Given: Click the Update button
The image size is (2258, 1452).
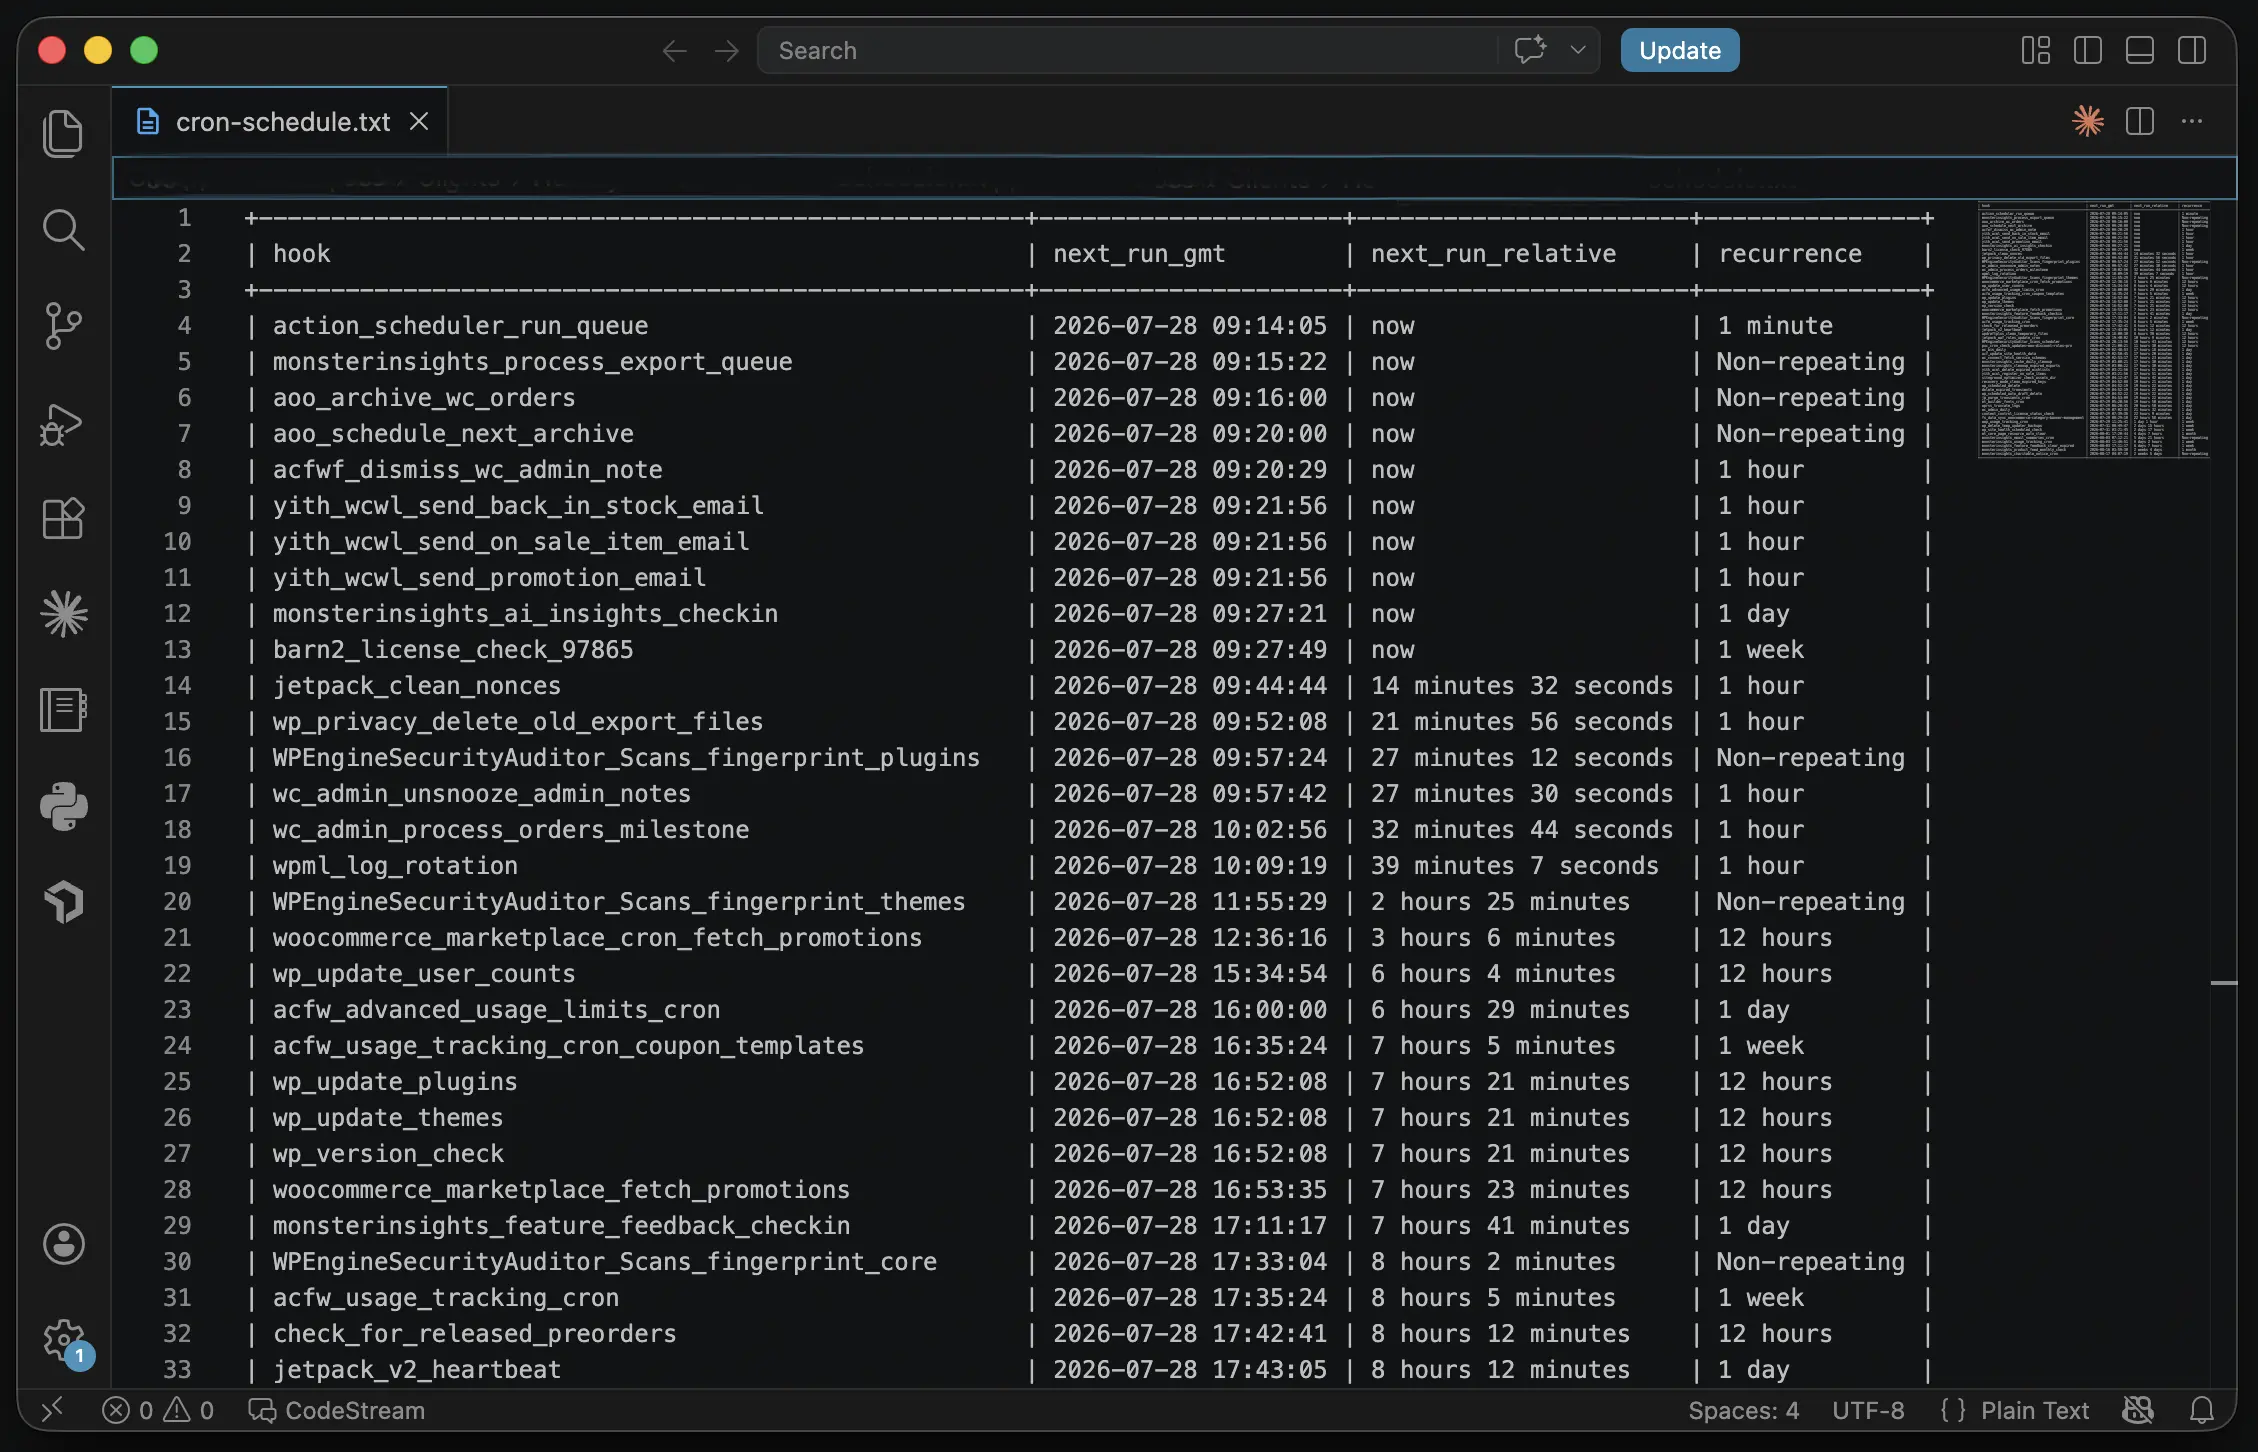Looking at the screenshot, I should [1680, 50].
